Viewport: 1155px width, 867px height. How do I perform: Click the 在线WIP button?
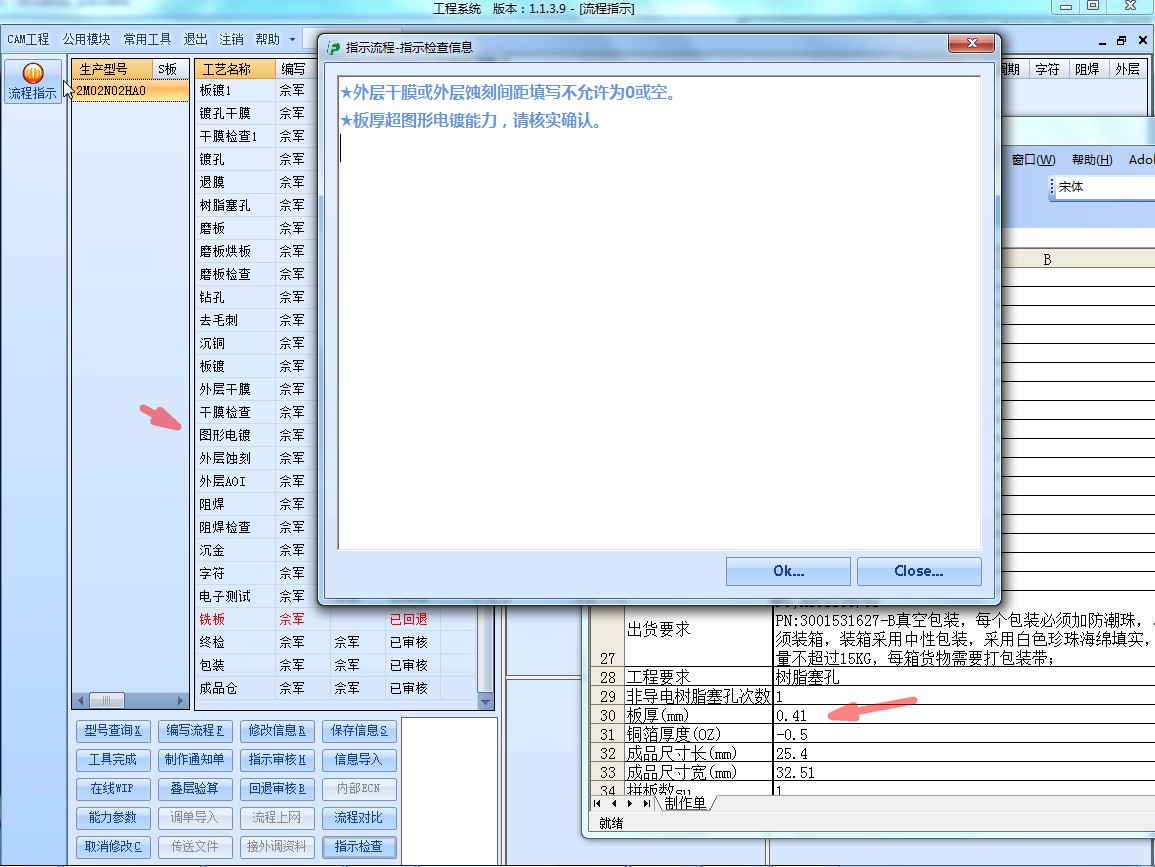113,789
